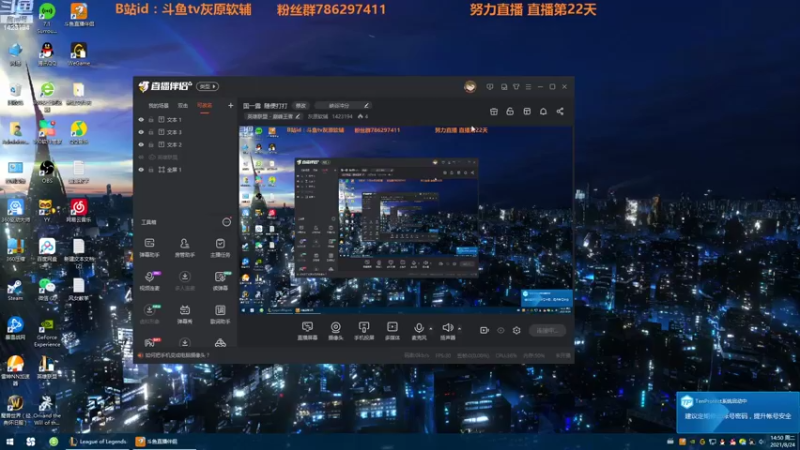Toggle the lock on 文本 1
Viewport: 800px width, 450px height.
151,120
